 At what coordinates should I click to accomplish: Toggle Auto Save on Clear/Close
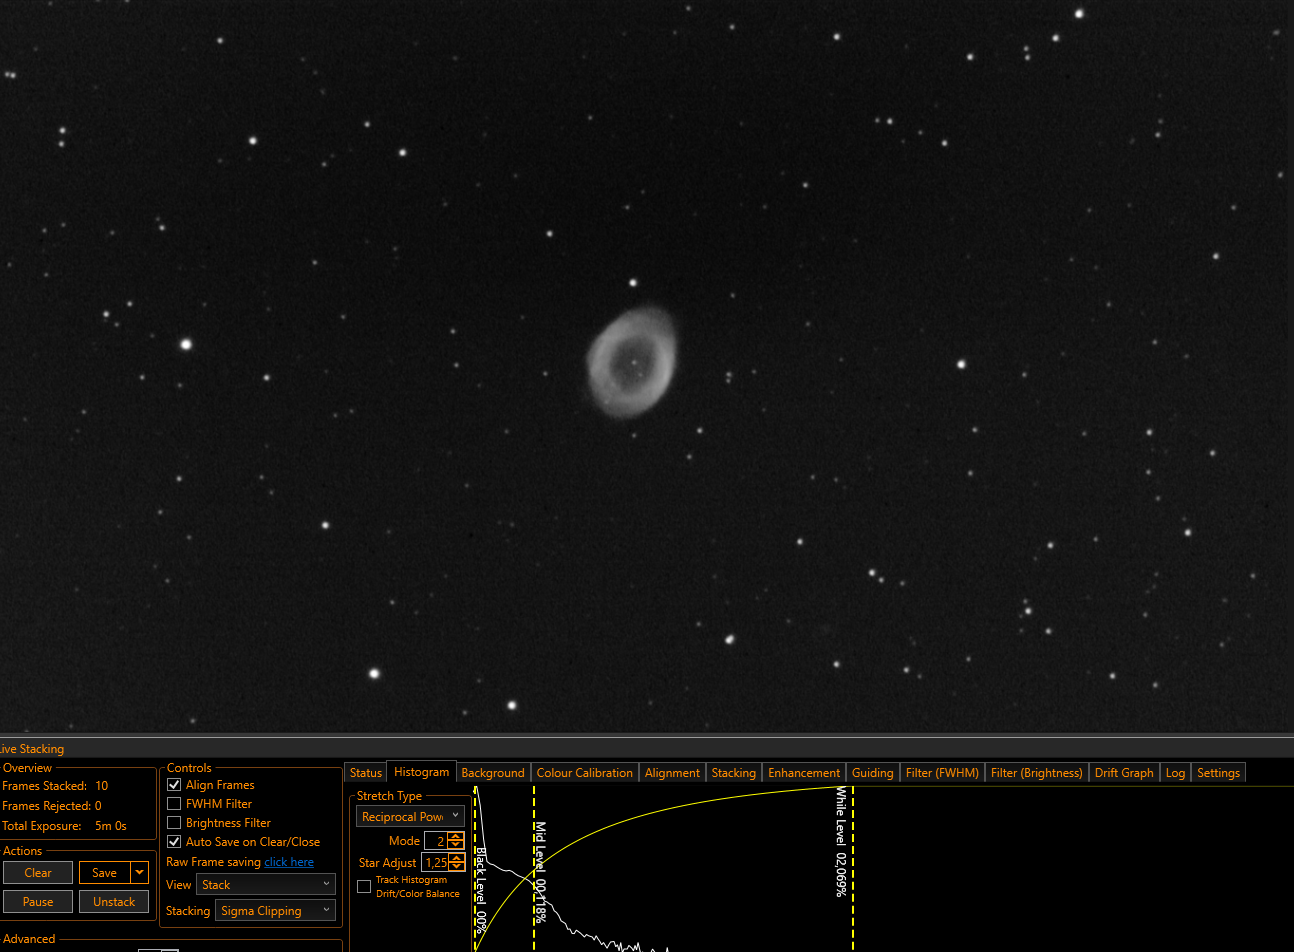point(174,842)
